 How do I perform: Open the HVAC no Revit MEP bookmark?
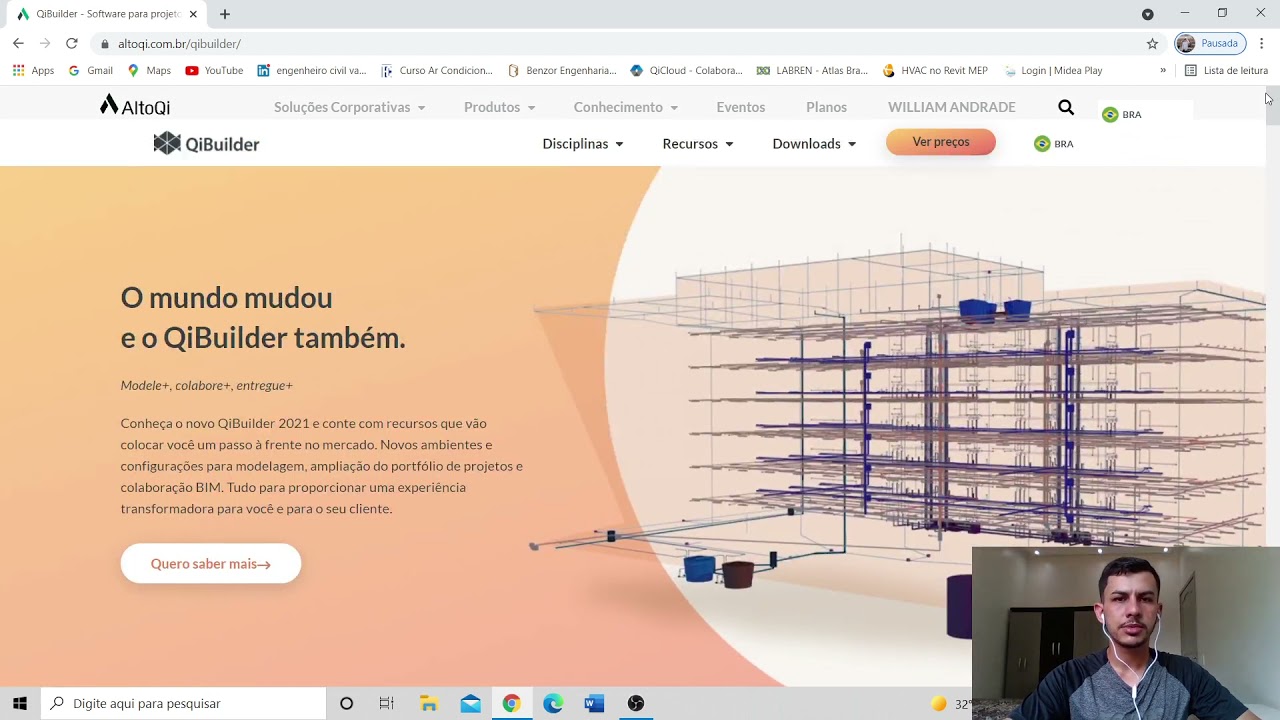935,70
